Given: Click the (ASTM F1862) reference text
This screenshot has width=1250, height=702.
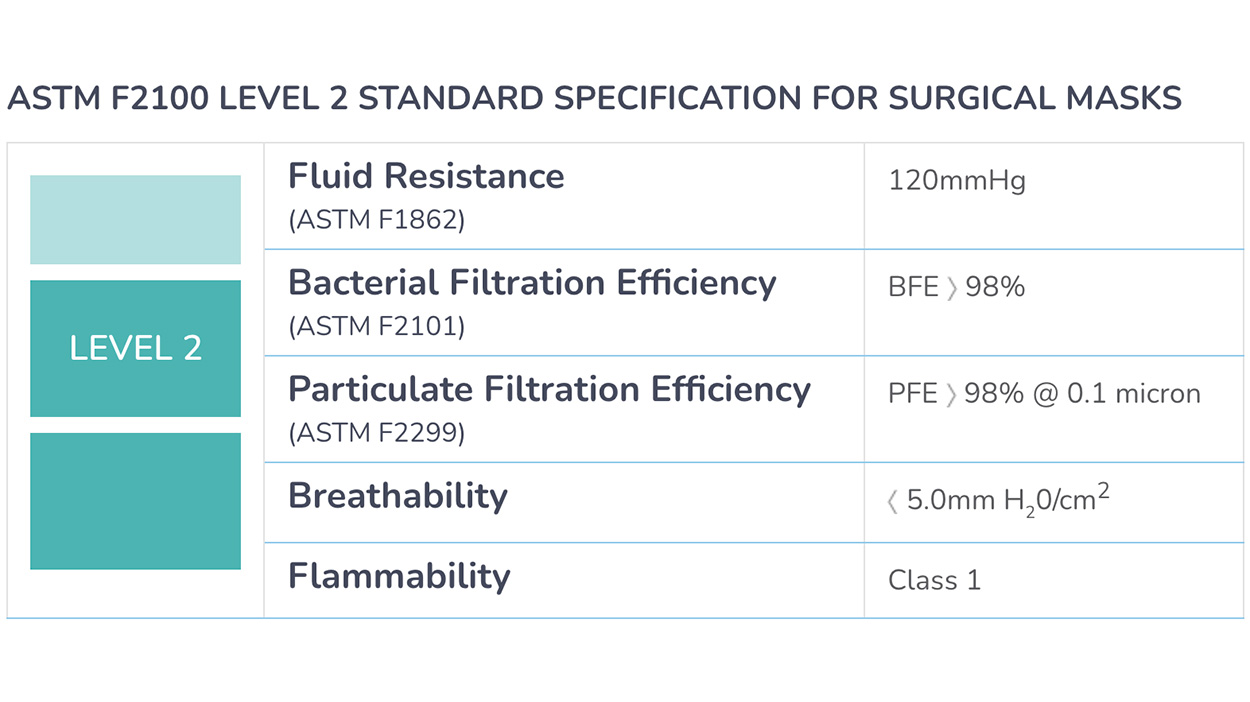Looking at the screenshot, I should tap(376, 220).
